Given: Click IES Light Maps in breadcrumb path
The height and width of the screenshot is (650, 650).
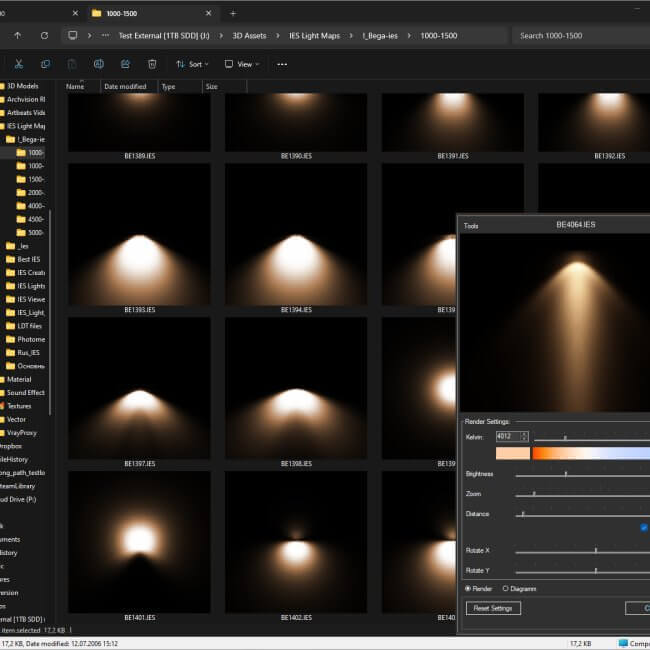Looking at the screenshot, I should click(x=315, y=35).
